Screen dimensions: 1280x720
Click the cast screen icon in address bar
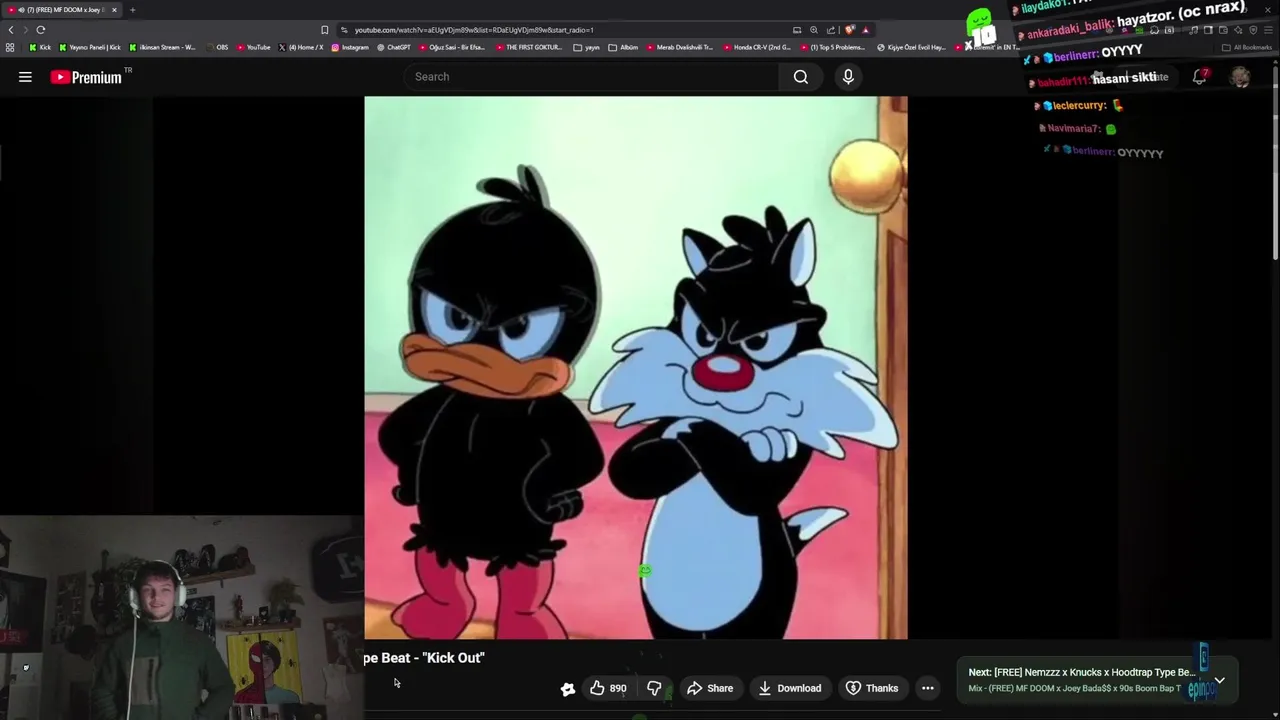coord(797,30)
